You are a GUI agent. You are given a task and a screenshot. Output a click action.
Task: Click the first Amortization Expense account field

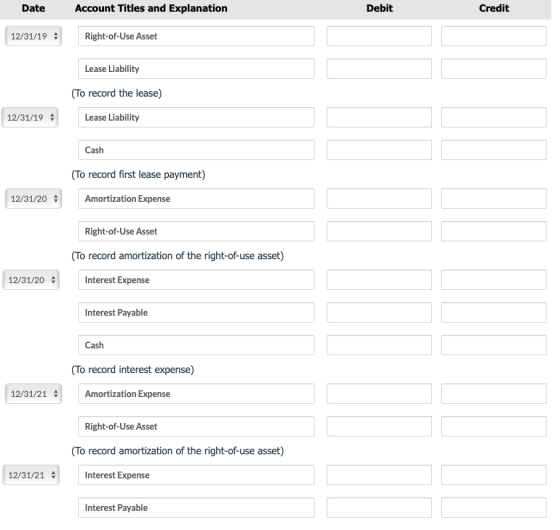coord(196,199)
